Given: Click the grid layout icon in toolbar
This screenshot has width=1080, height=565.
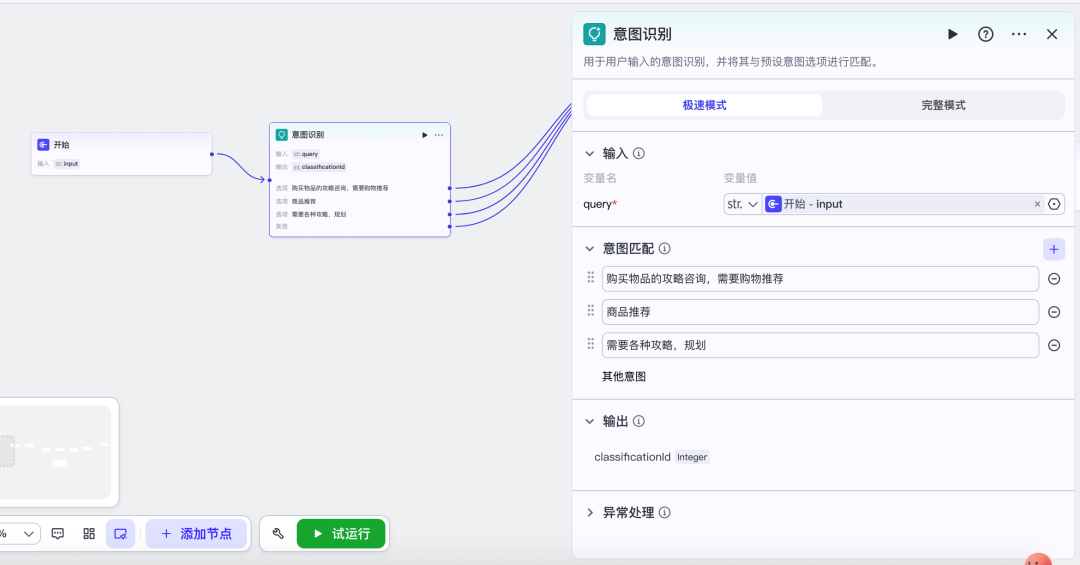Looking at the screenshot, I should [89, 534].
